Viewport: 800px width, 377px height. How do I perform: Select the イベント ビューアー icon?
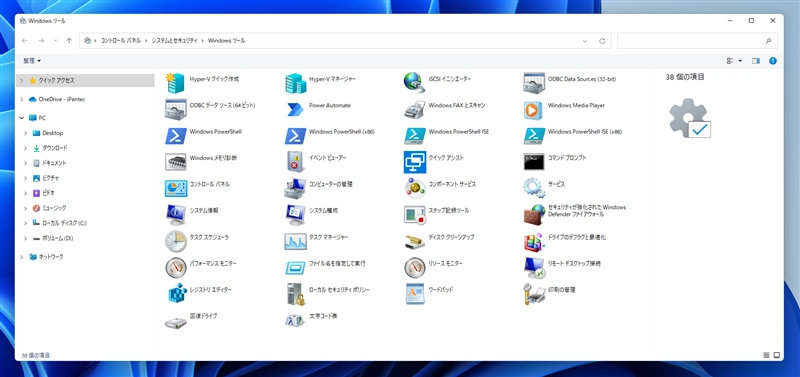[x=295, y=162]
